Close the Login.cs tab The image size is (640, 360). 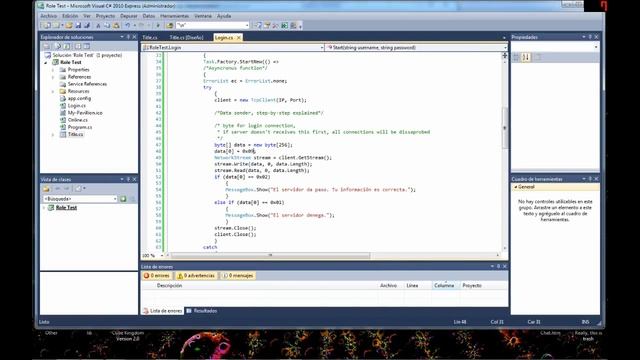[x=239, y=38]
